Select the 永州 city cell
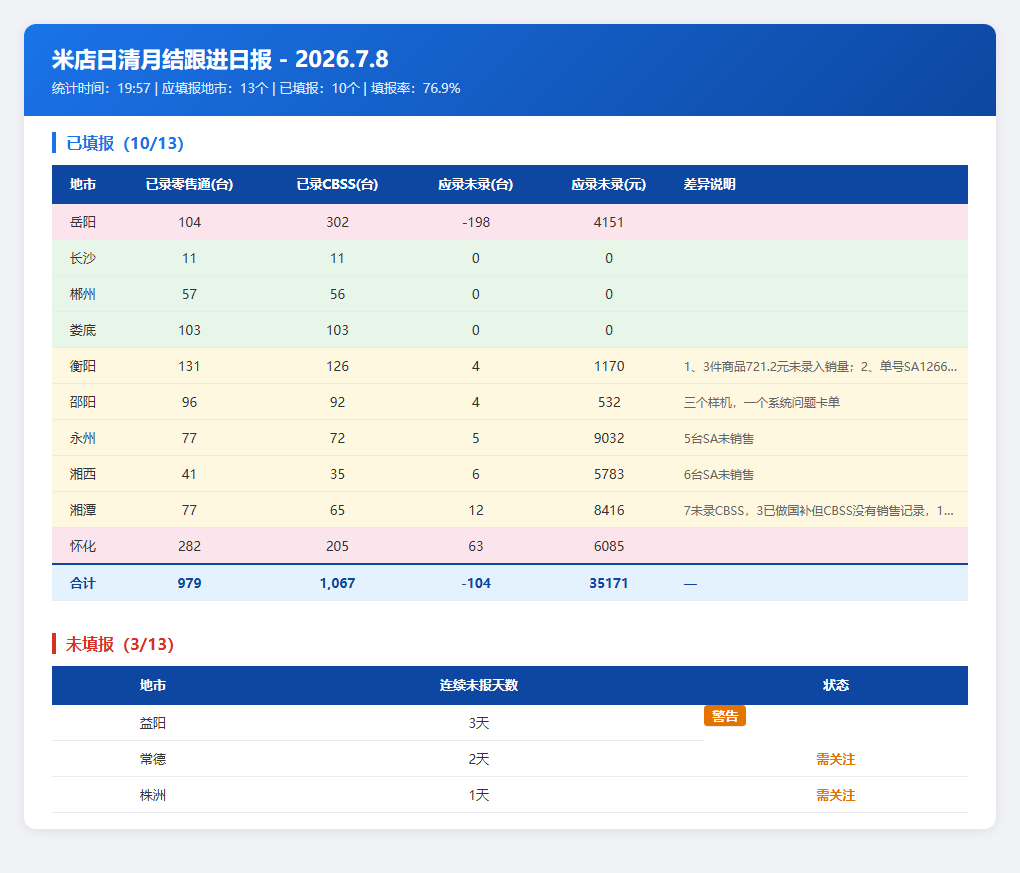 [83, 438]
